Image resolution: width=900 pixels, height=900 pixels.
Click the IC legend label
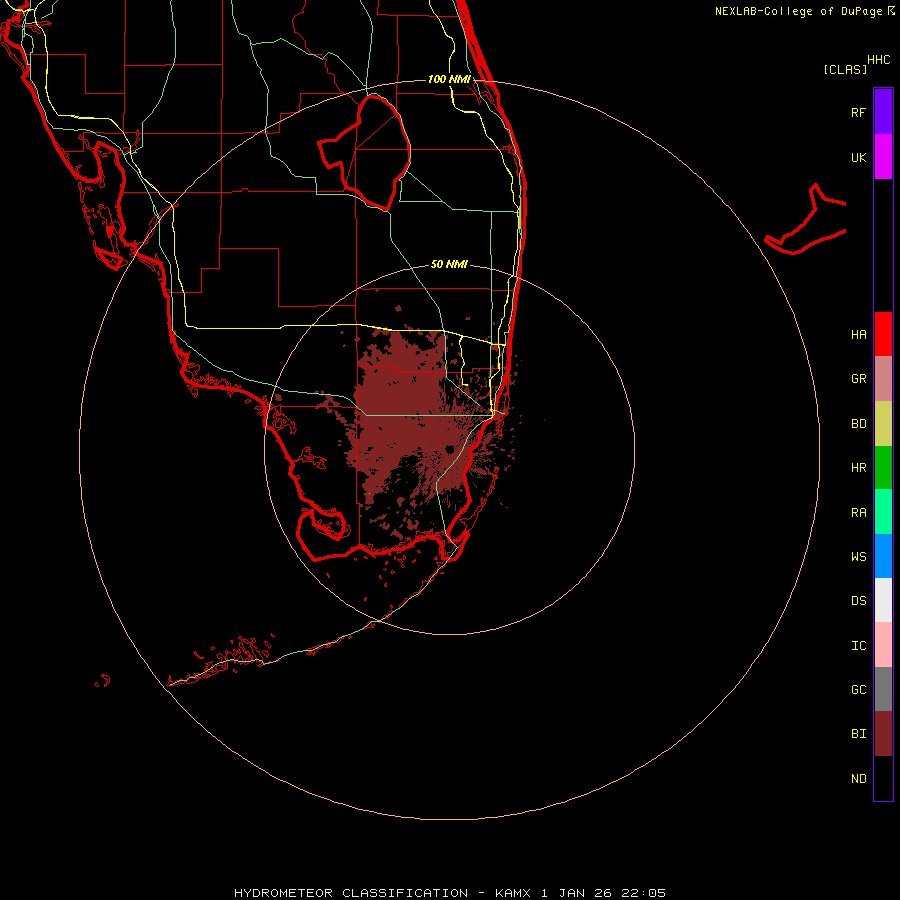click(858, 646)
